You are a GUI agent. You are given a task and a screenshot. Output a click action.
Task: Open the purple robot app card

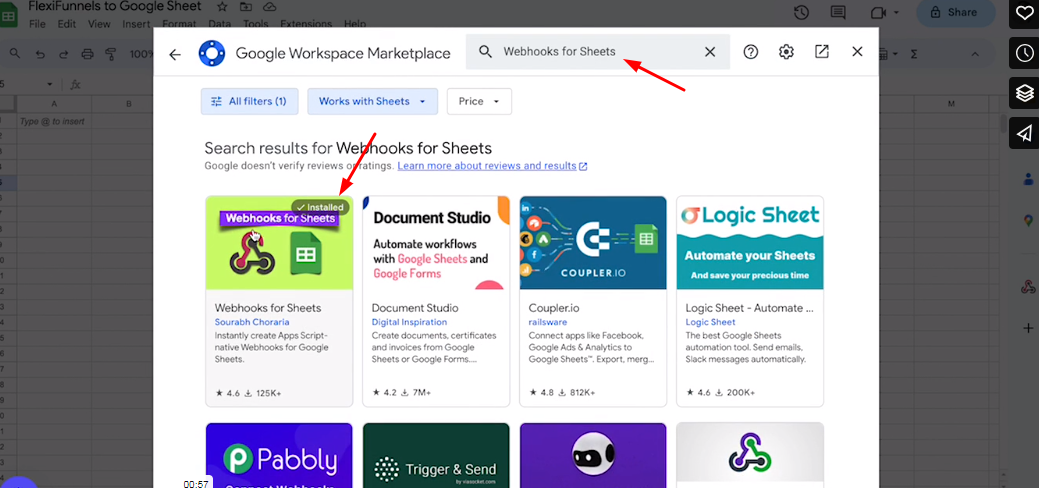(593, 456)
